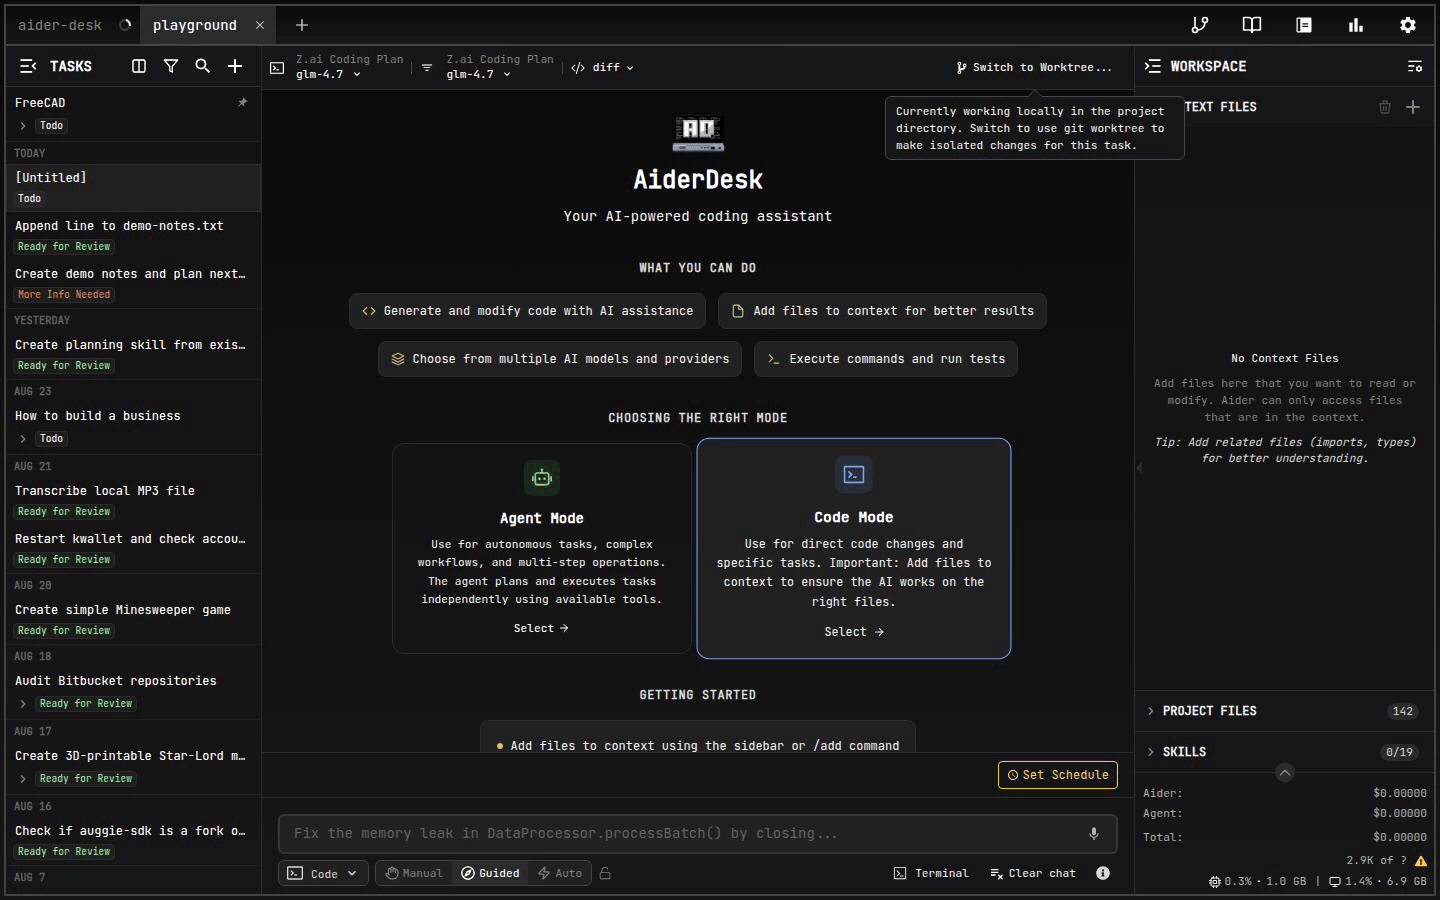Open the diff edit format dropdown

click(x=603, y=67)
